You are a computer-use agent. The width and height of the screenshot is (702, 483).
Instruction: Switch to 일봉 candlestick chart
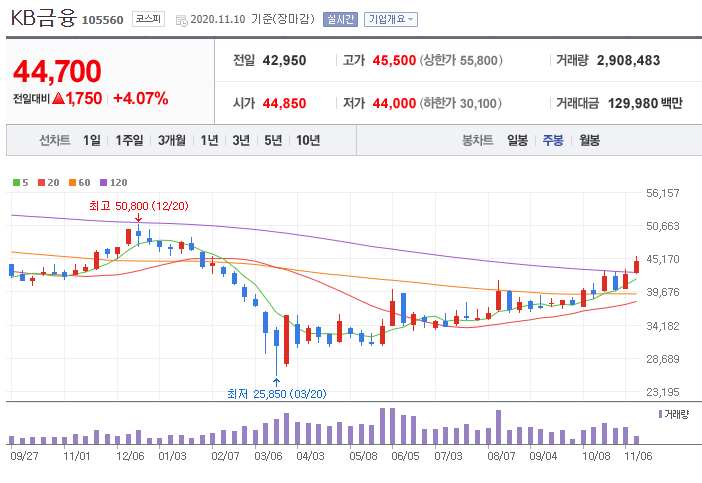point(518,141)
